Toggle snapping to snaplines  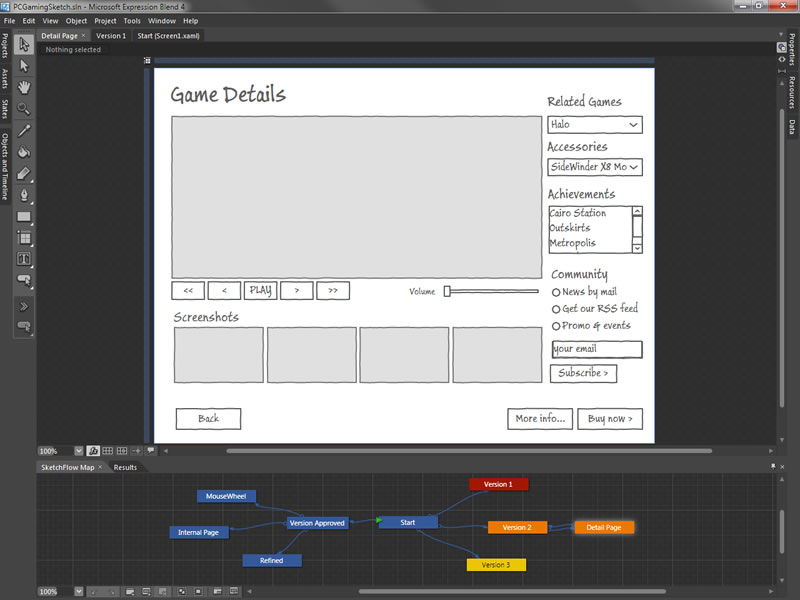(136, 451)
